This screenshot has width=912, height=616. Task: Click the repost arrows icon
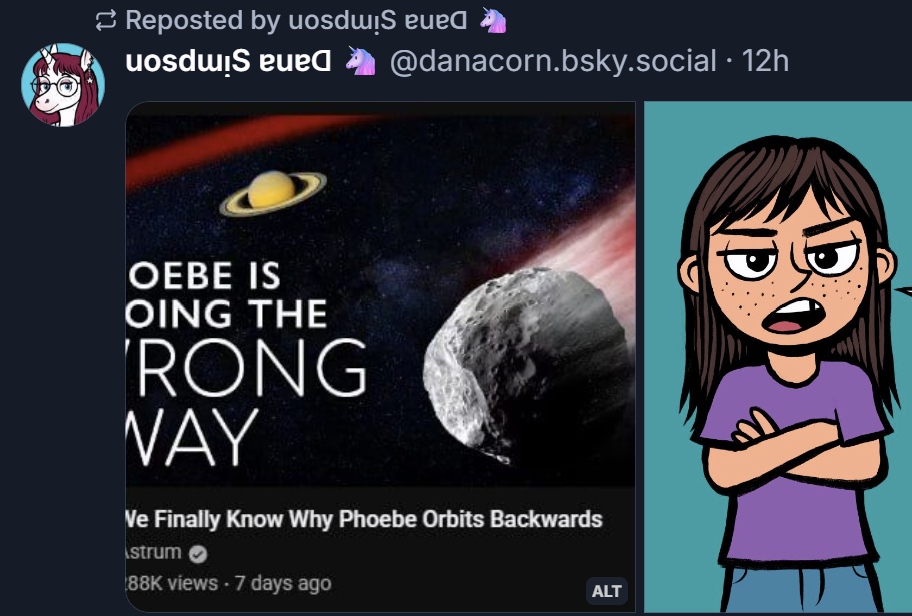pos(106,20)
